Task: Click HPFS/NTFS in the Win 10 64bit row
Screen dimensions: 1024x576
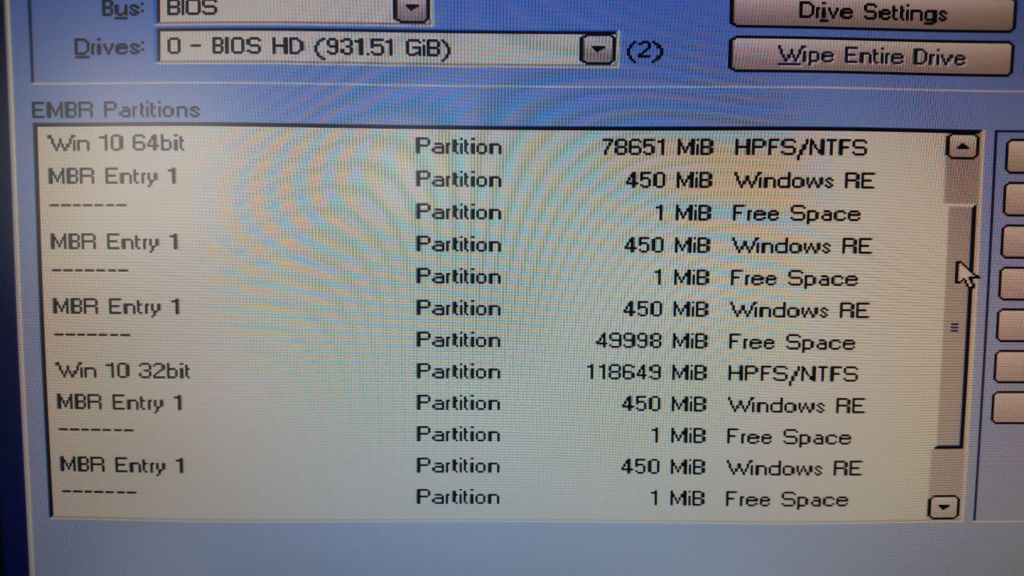Action: click(801, 148)
